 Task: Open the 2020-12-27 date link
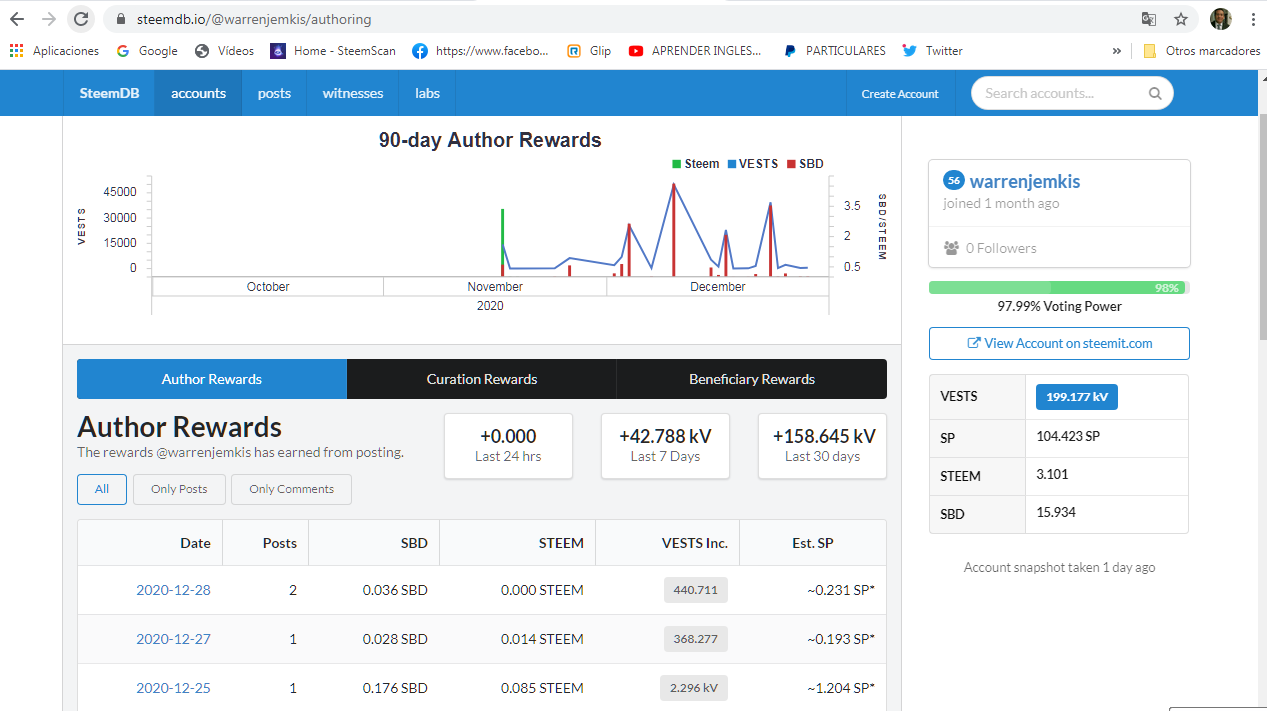173,639
